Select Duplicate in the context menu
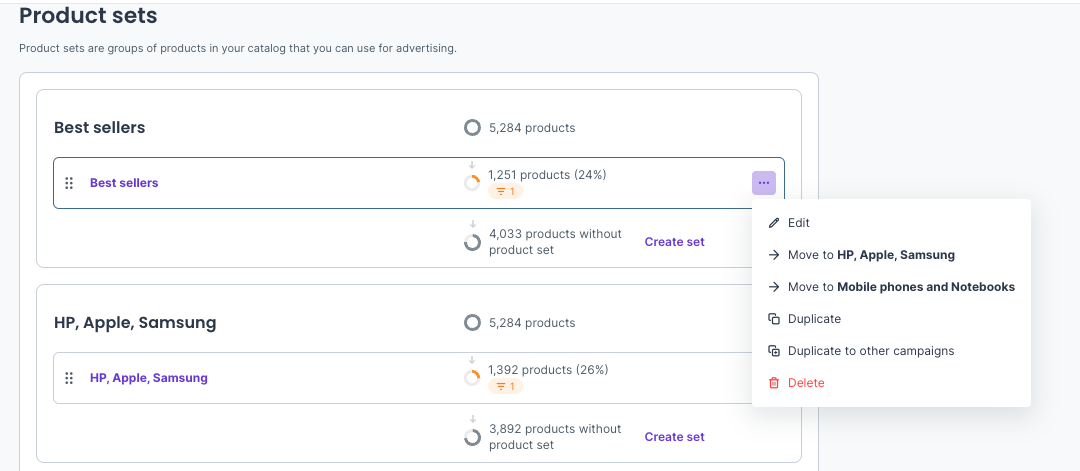The image size is (1080, 471). pos(814,319)
